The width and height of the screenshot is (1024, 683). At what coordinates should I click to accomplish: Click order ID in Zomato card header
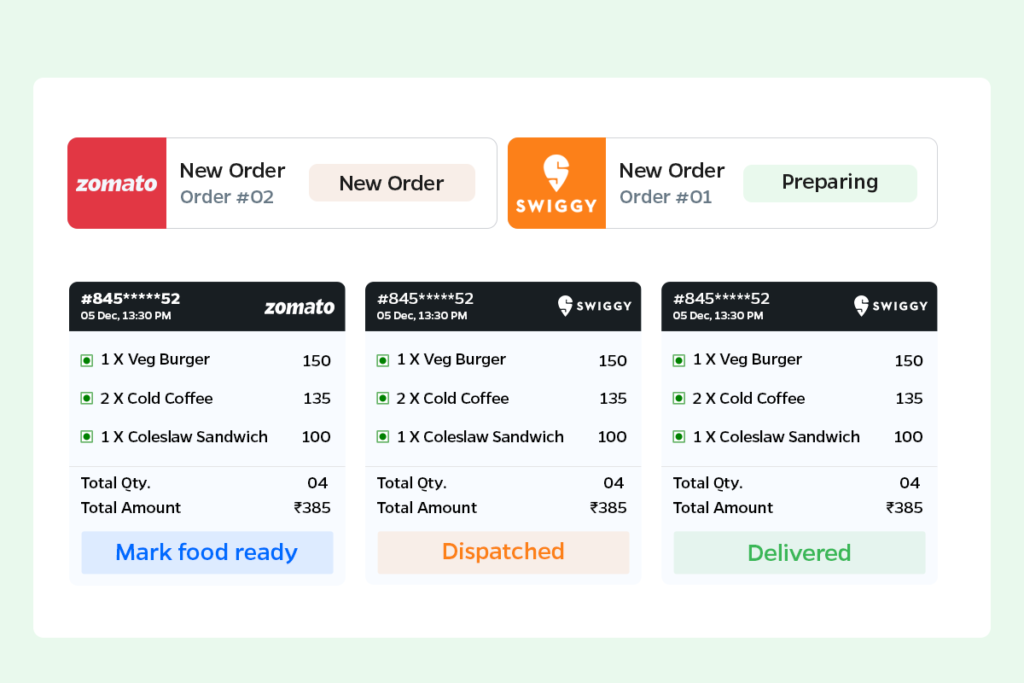click(130, 299)
